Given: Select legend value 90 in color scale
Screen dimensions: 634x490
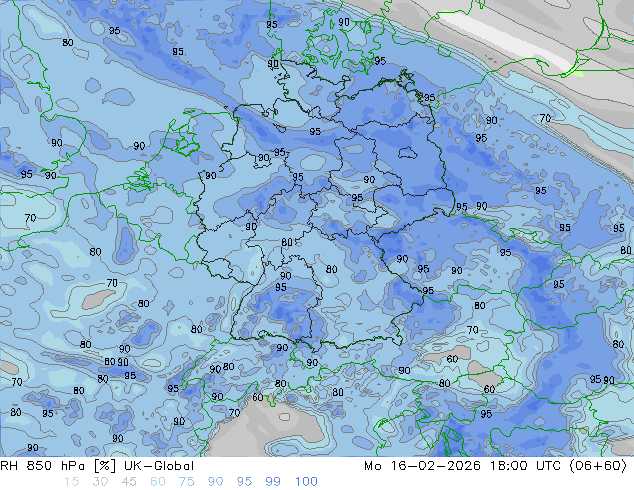Looking at the screenshot, I should pos(216,482).
